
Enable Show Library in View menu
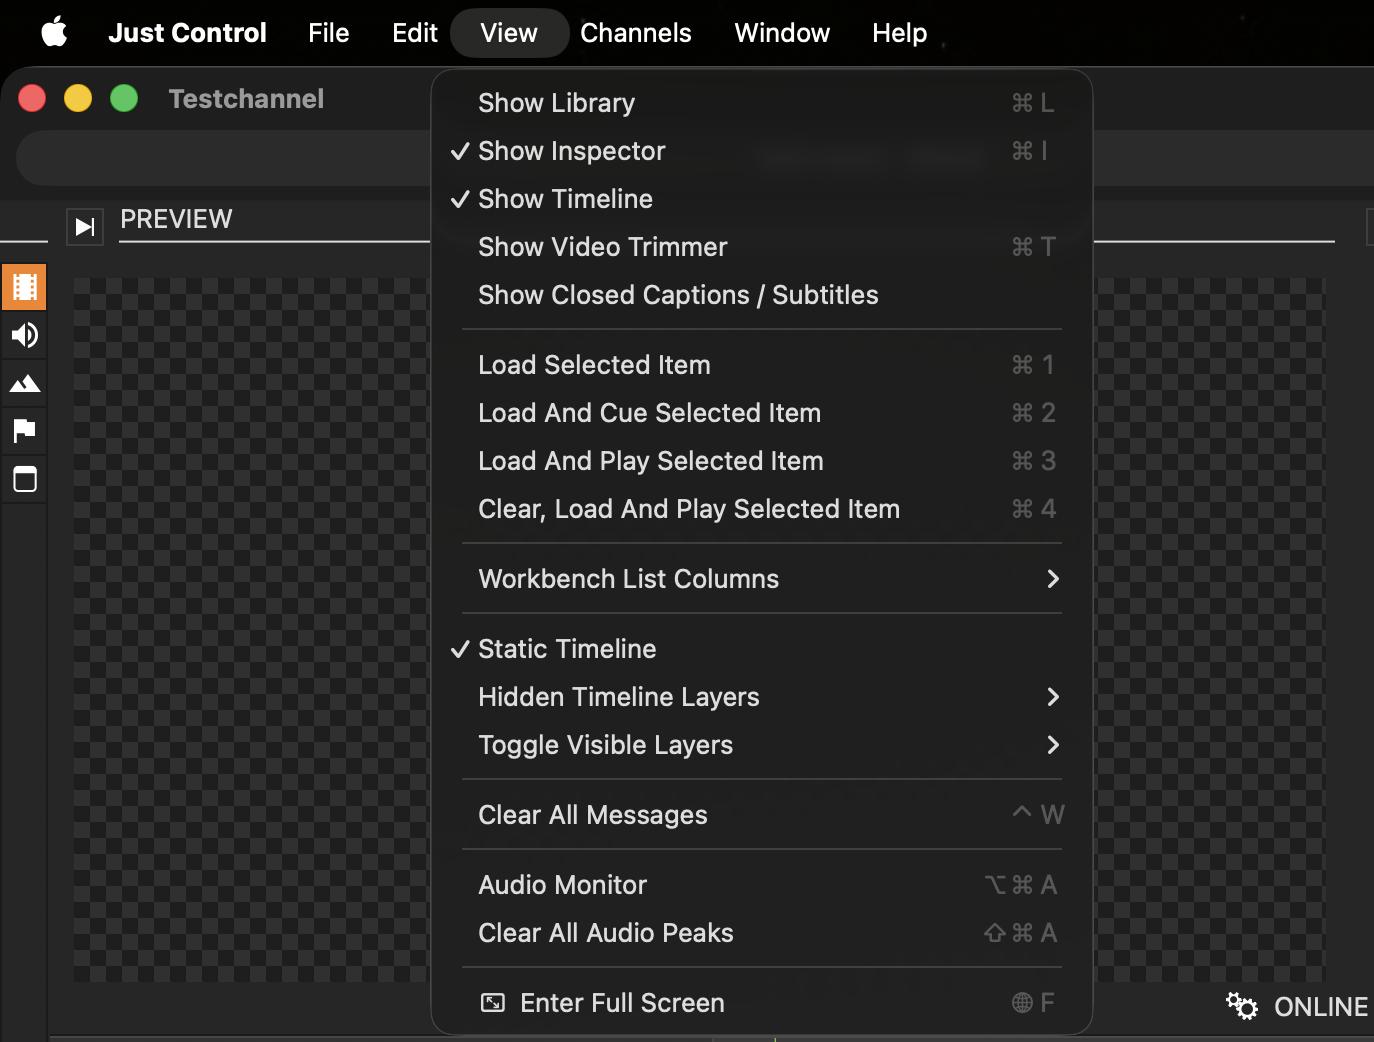pyautogui.click(x=762, y=103)
